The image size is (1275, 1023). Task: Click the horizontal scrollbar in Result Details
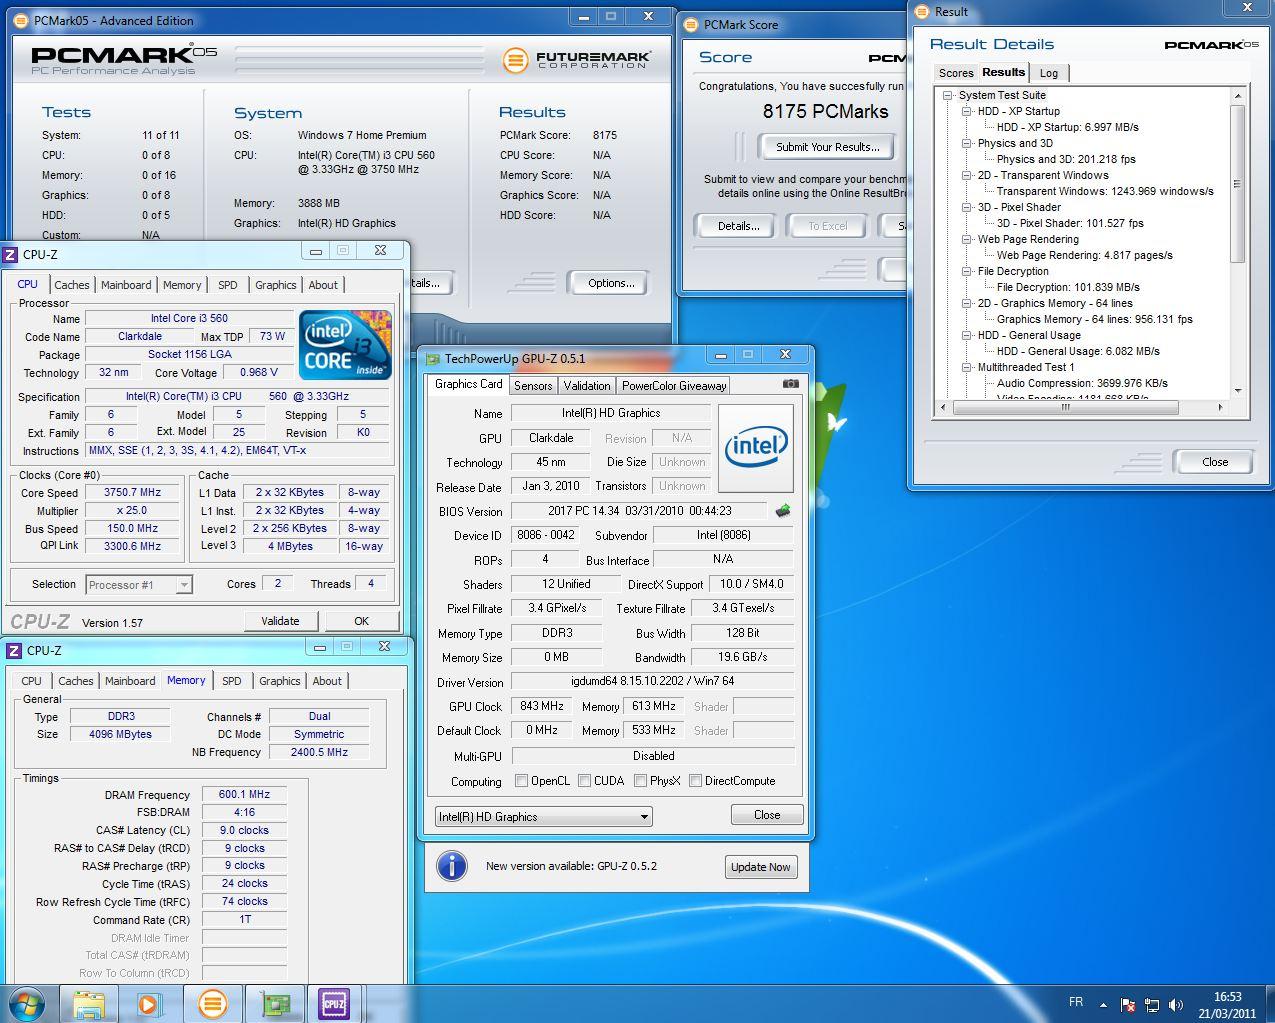coord(1066,407)
